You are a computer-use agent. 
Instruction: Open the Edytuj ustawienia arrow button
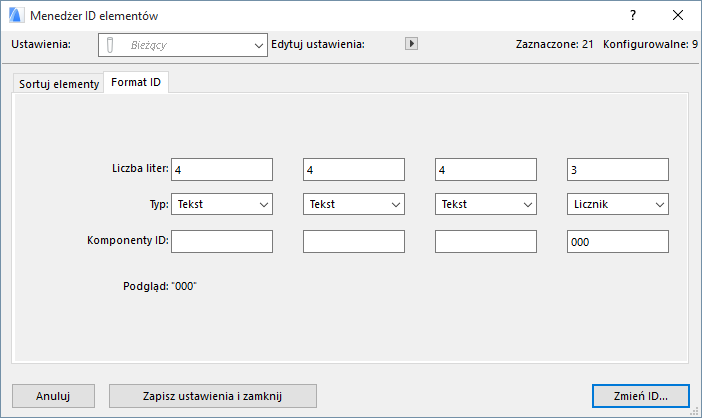[410, 44]
